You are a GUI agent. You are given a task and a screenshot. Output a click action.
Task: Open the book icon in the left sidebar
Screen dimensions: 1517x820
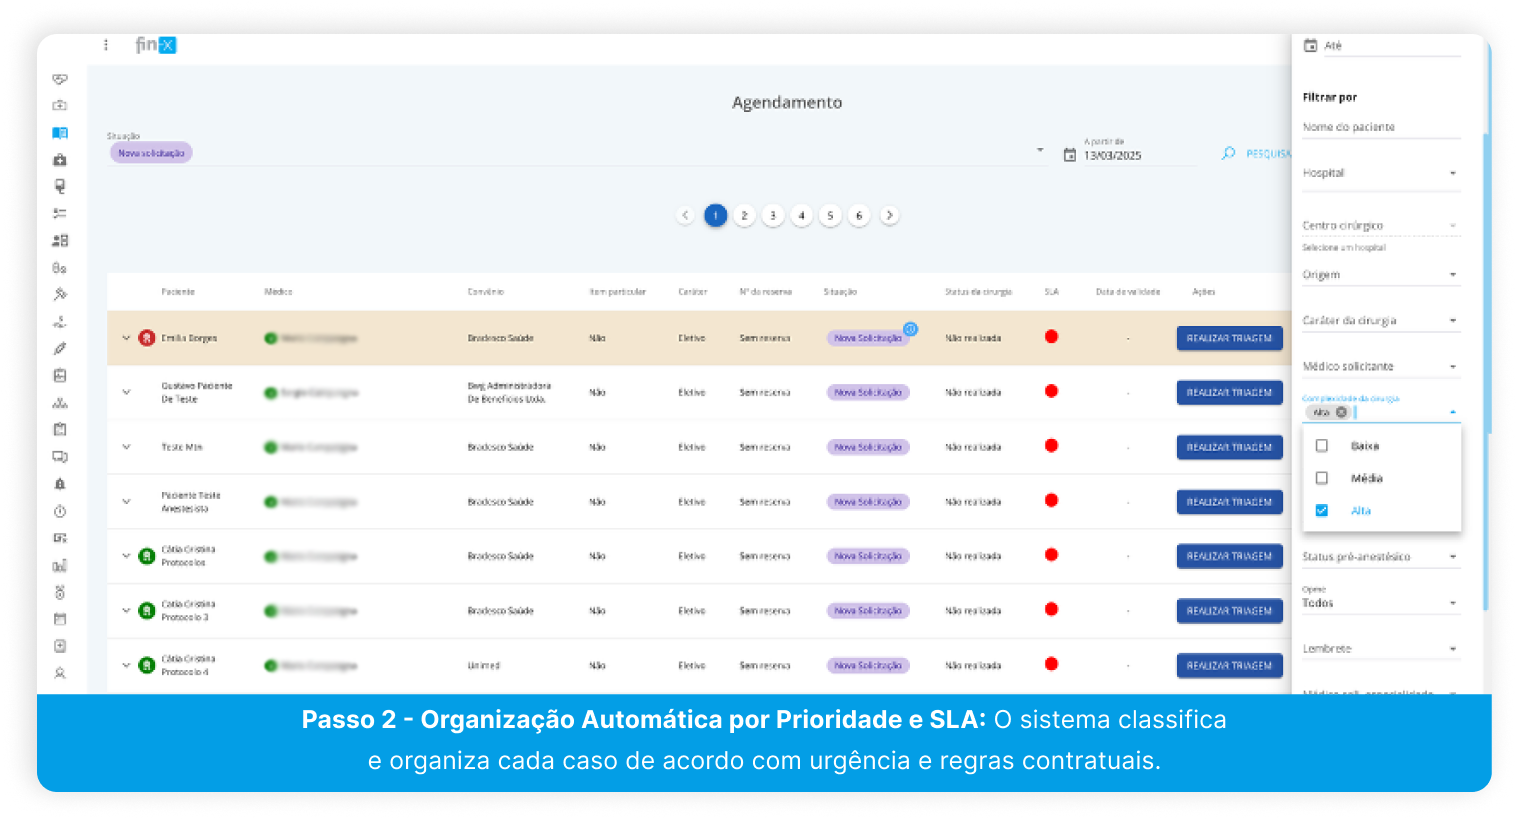coord(60,133)
